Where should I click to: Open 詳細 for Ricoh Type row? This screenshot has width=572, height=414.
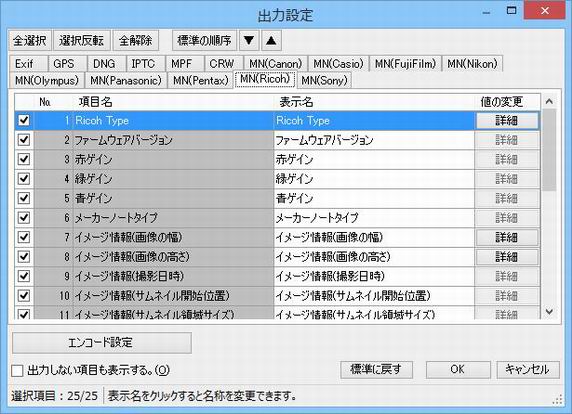coord(507,120)
